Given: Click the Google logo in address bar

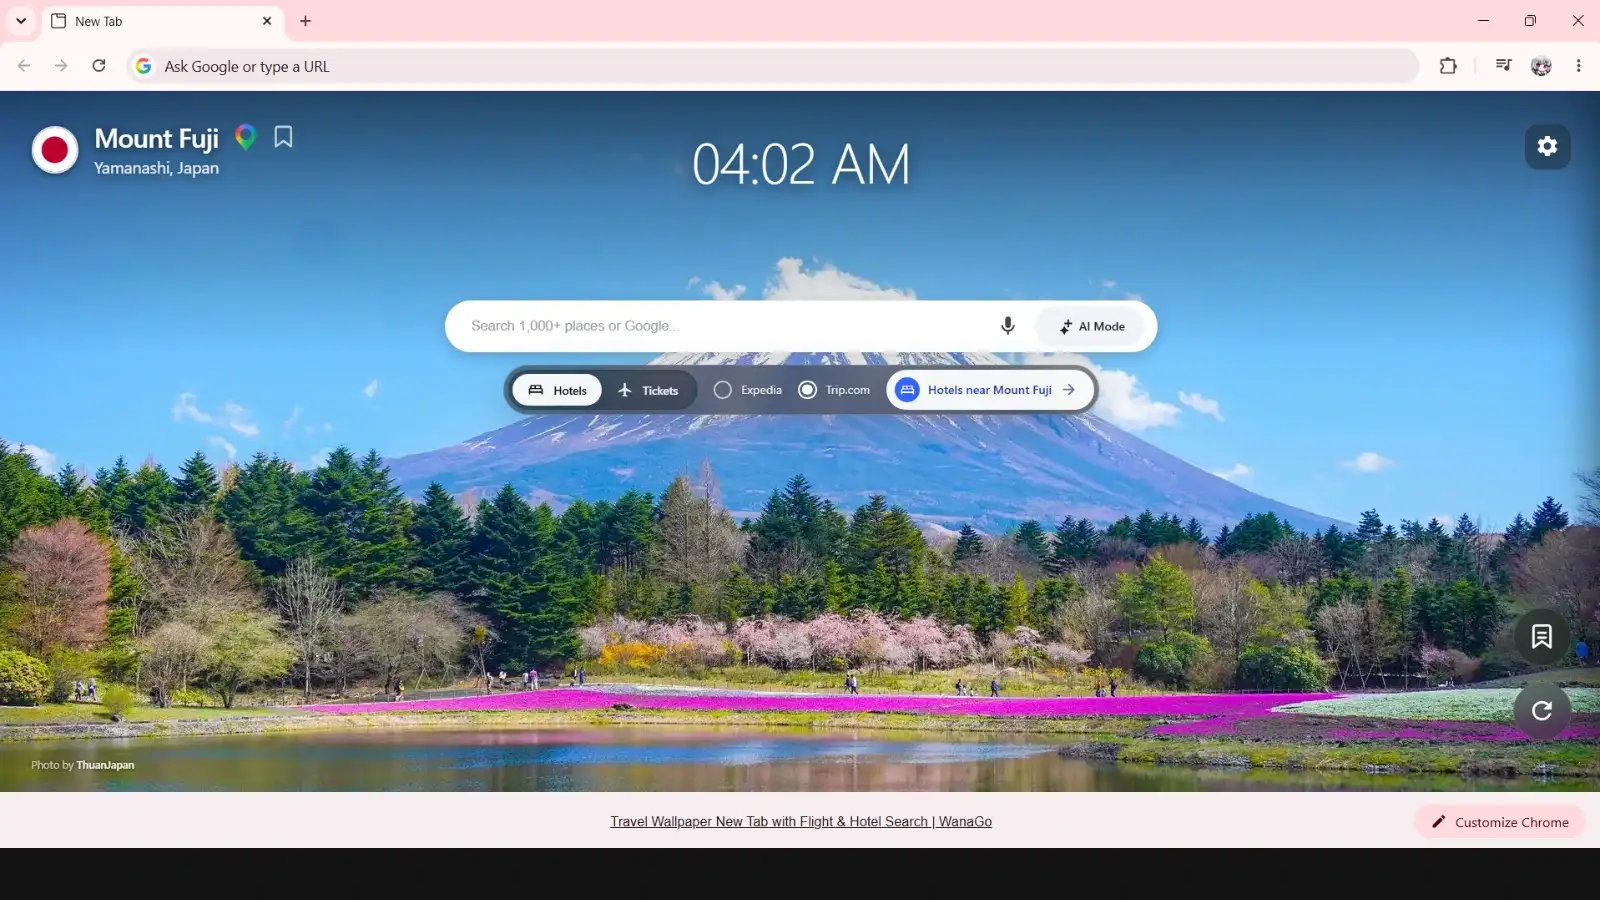Looking at the screenshot, I should pos(144,66).
